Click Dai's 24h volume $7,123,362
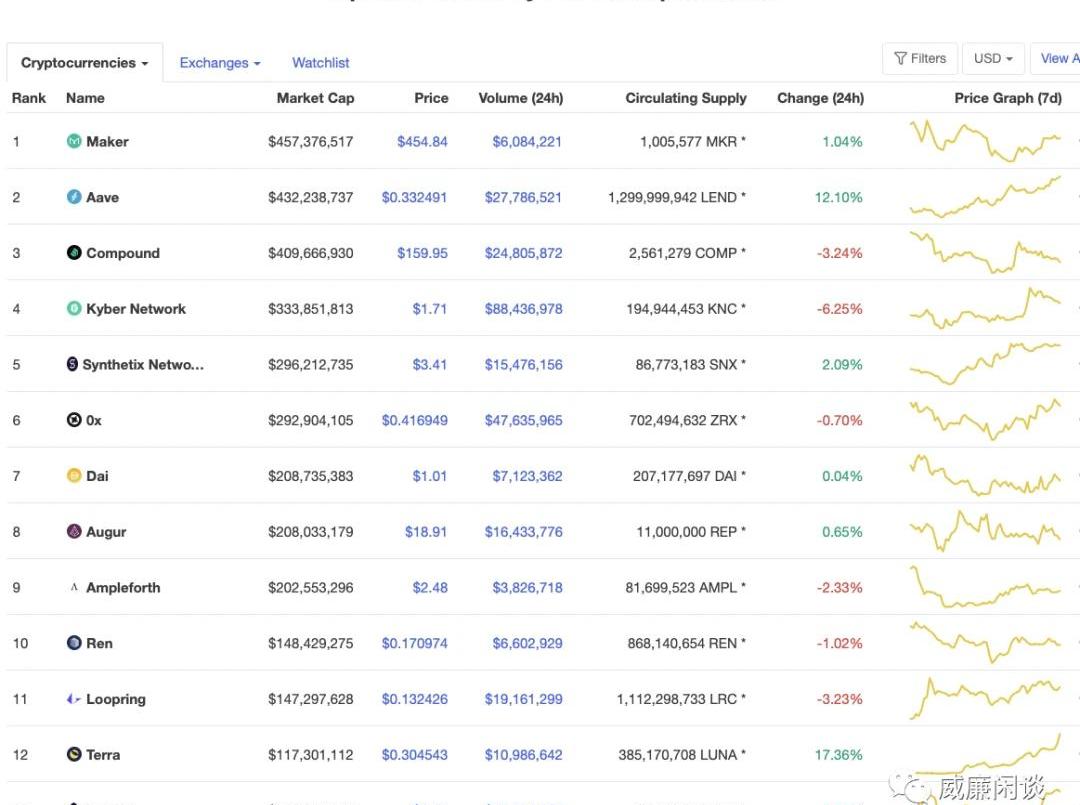The width and height of the screenshot is (1080, 805). pos(527,476)
